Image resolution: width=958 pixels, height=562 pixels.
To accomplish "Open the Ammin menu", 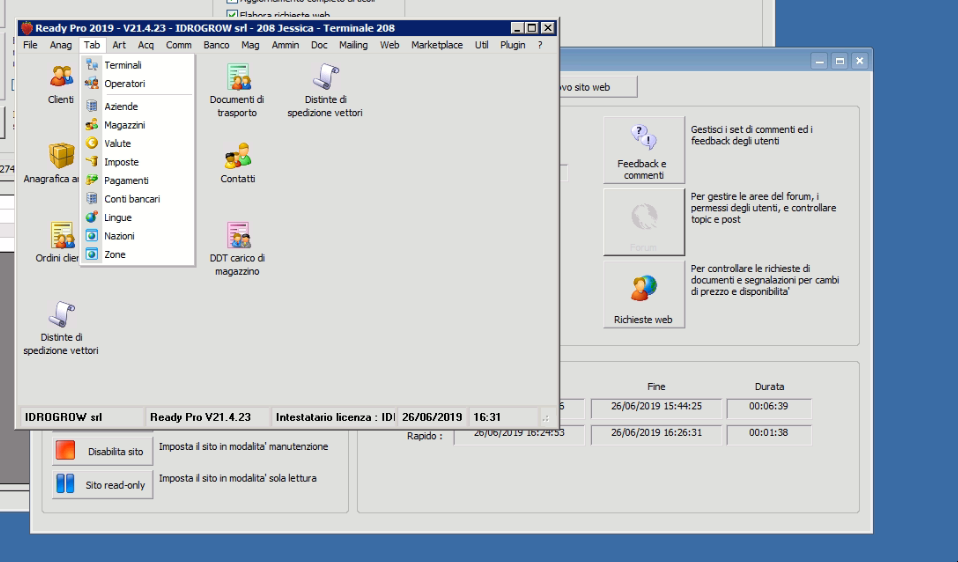I will (285, 45).
